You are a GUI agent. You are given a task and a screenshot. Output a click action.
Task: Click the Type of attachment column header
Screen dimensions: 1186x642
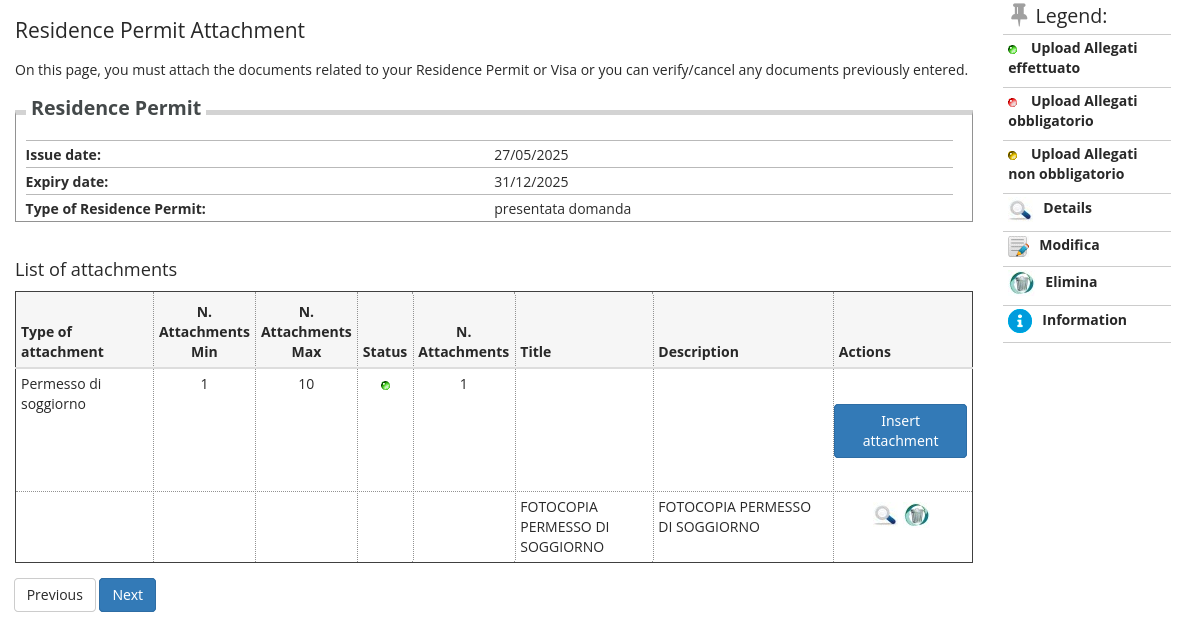(x=62, y=342)
